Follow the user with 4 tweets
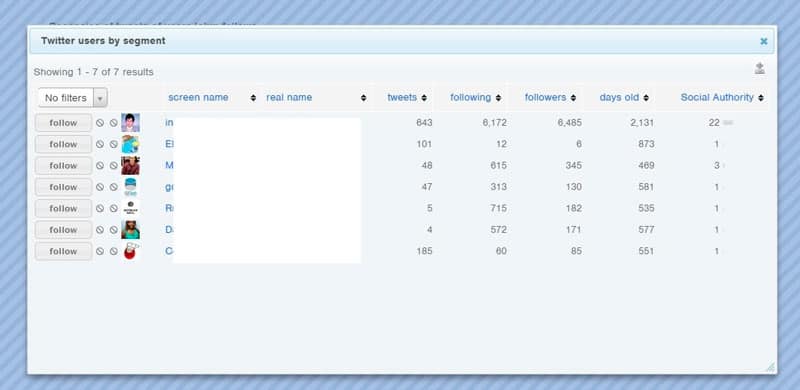Image resolution: width=800 pixels, height=390 pixels. (63, 230)
